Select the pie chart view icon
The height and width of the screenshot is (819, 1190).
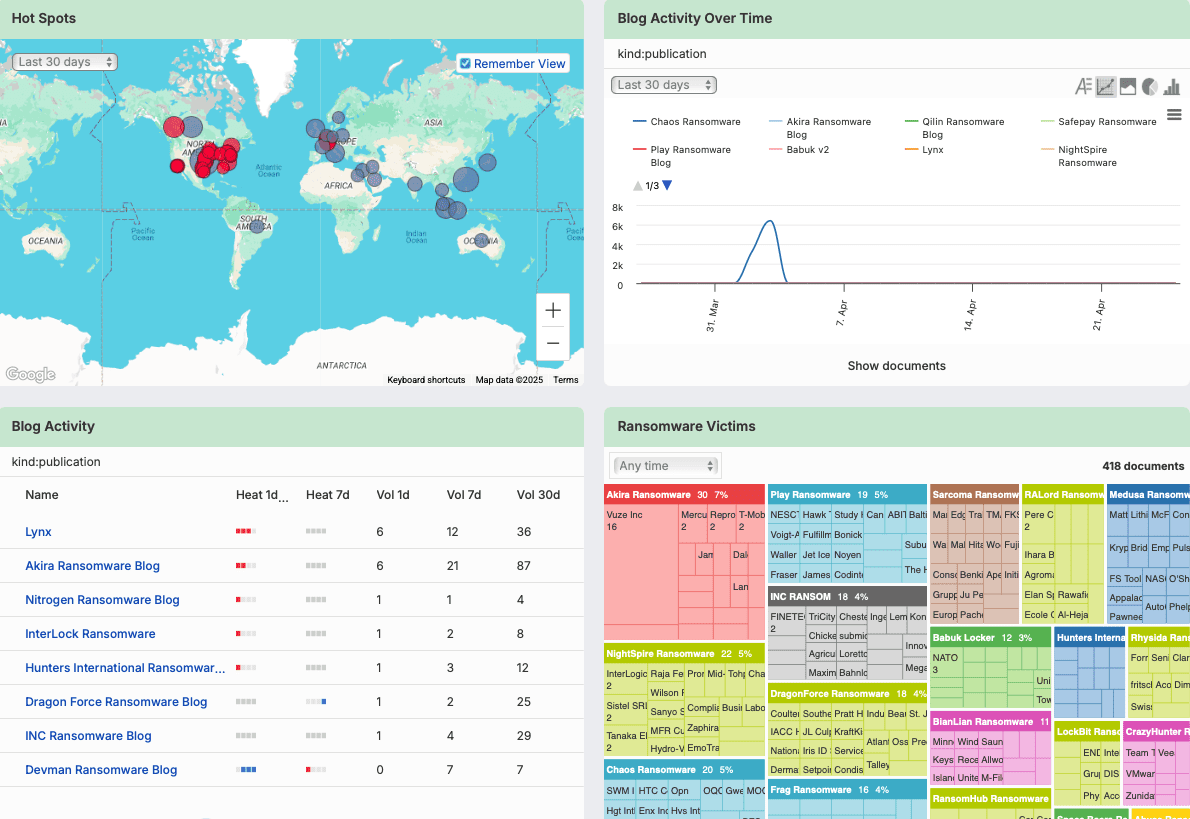pyautogui.click(x=1150, y=87)
